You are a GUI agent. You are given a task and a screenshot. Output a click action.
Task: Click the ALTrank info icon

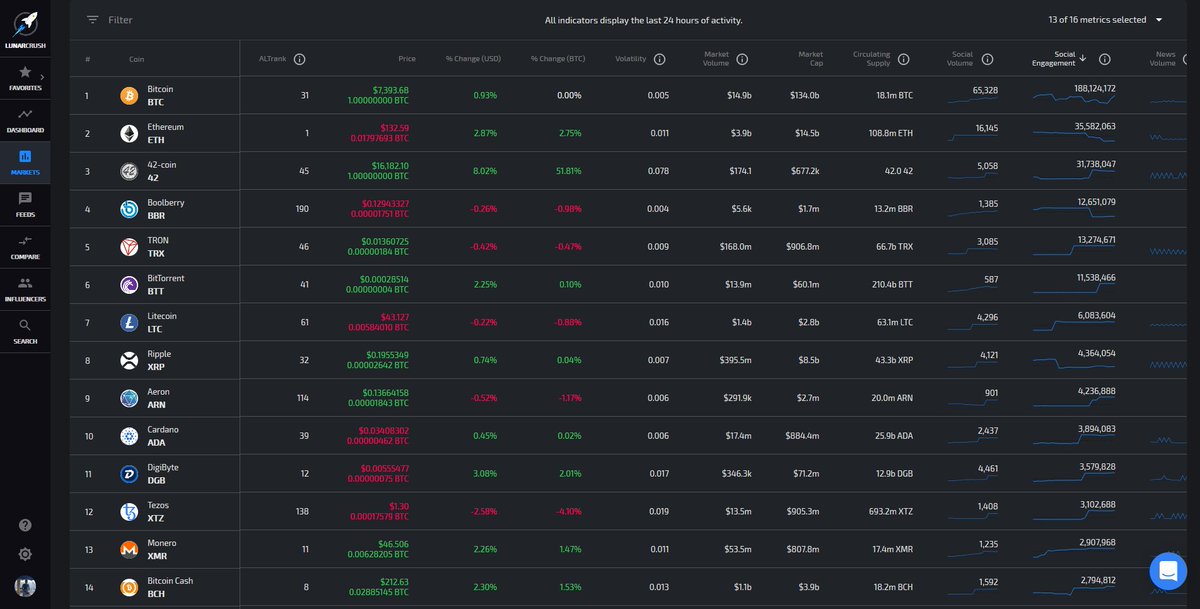(300, 59)
